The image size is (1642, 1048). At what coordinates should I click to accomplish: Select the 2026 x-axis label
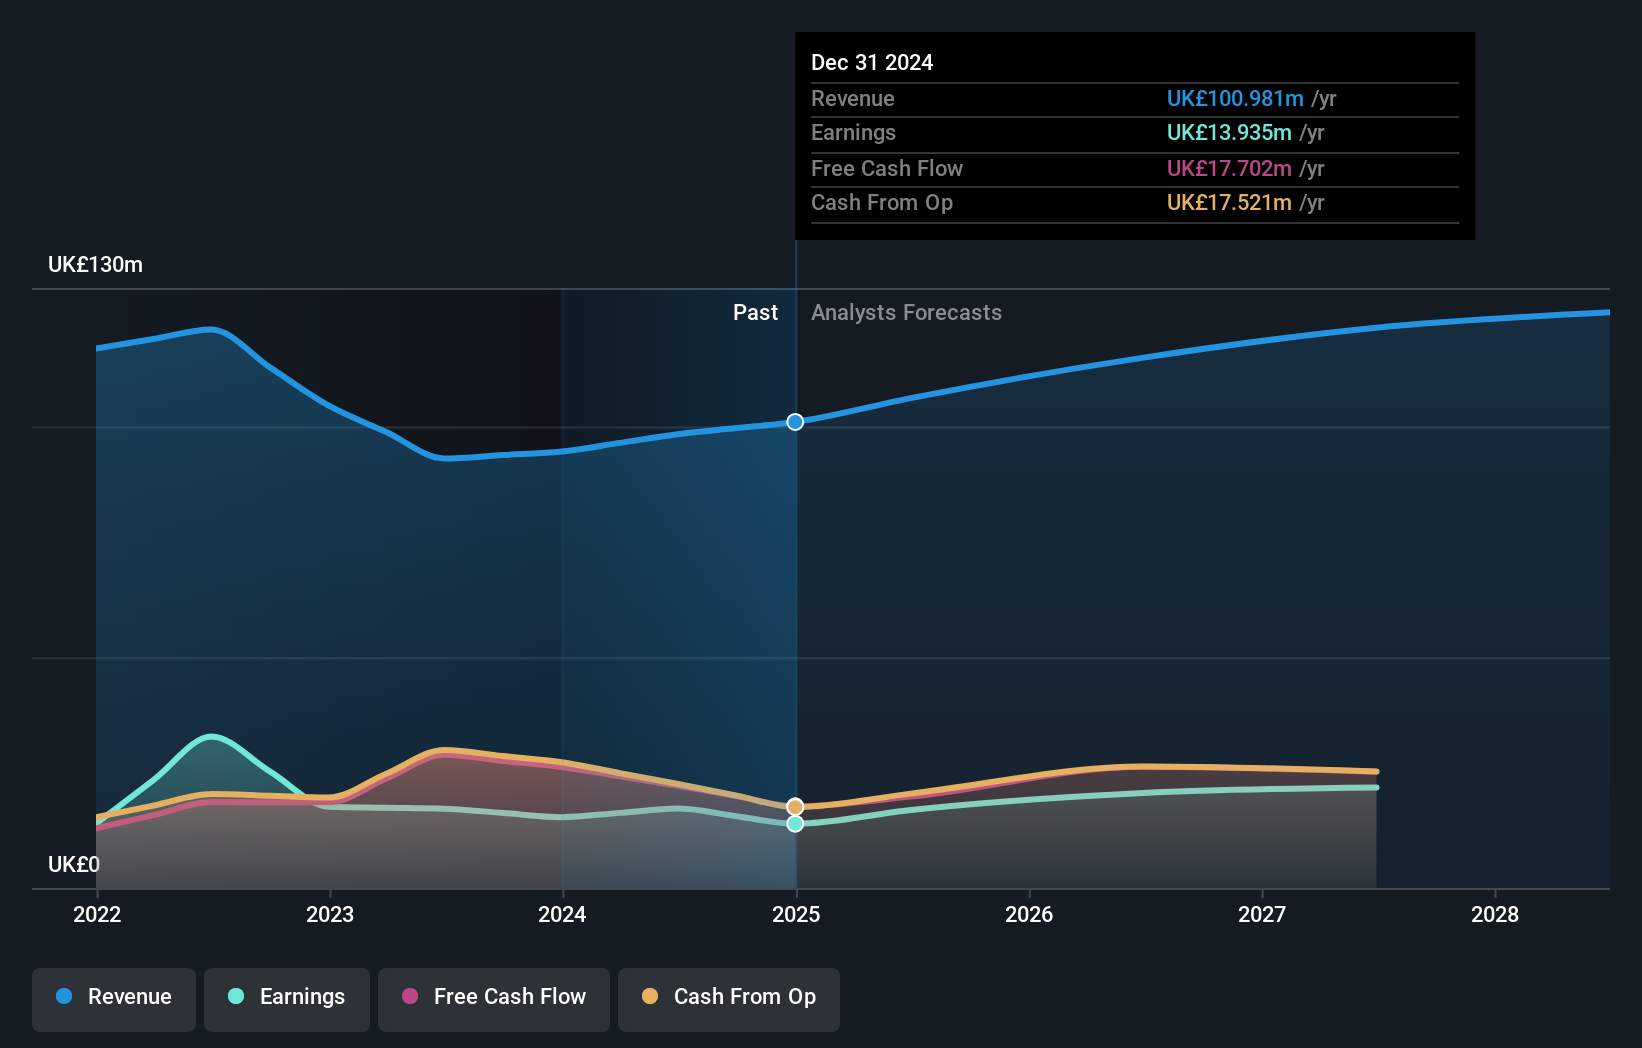click(1029, 914)
